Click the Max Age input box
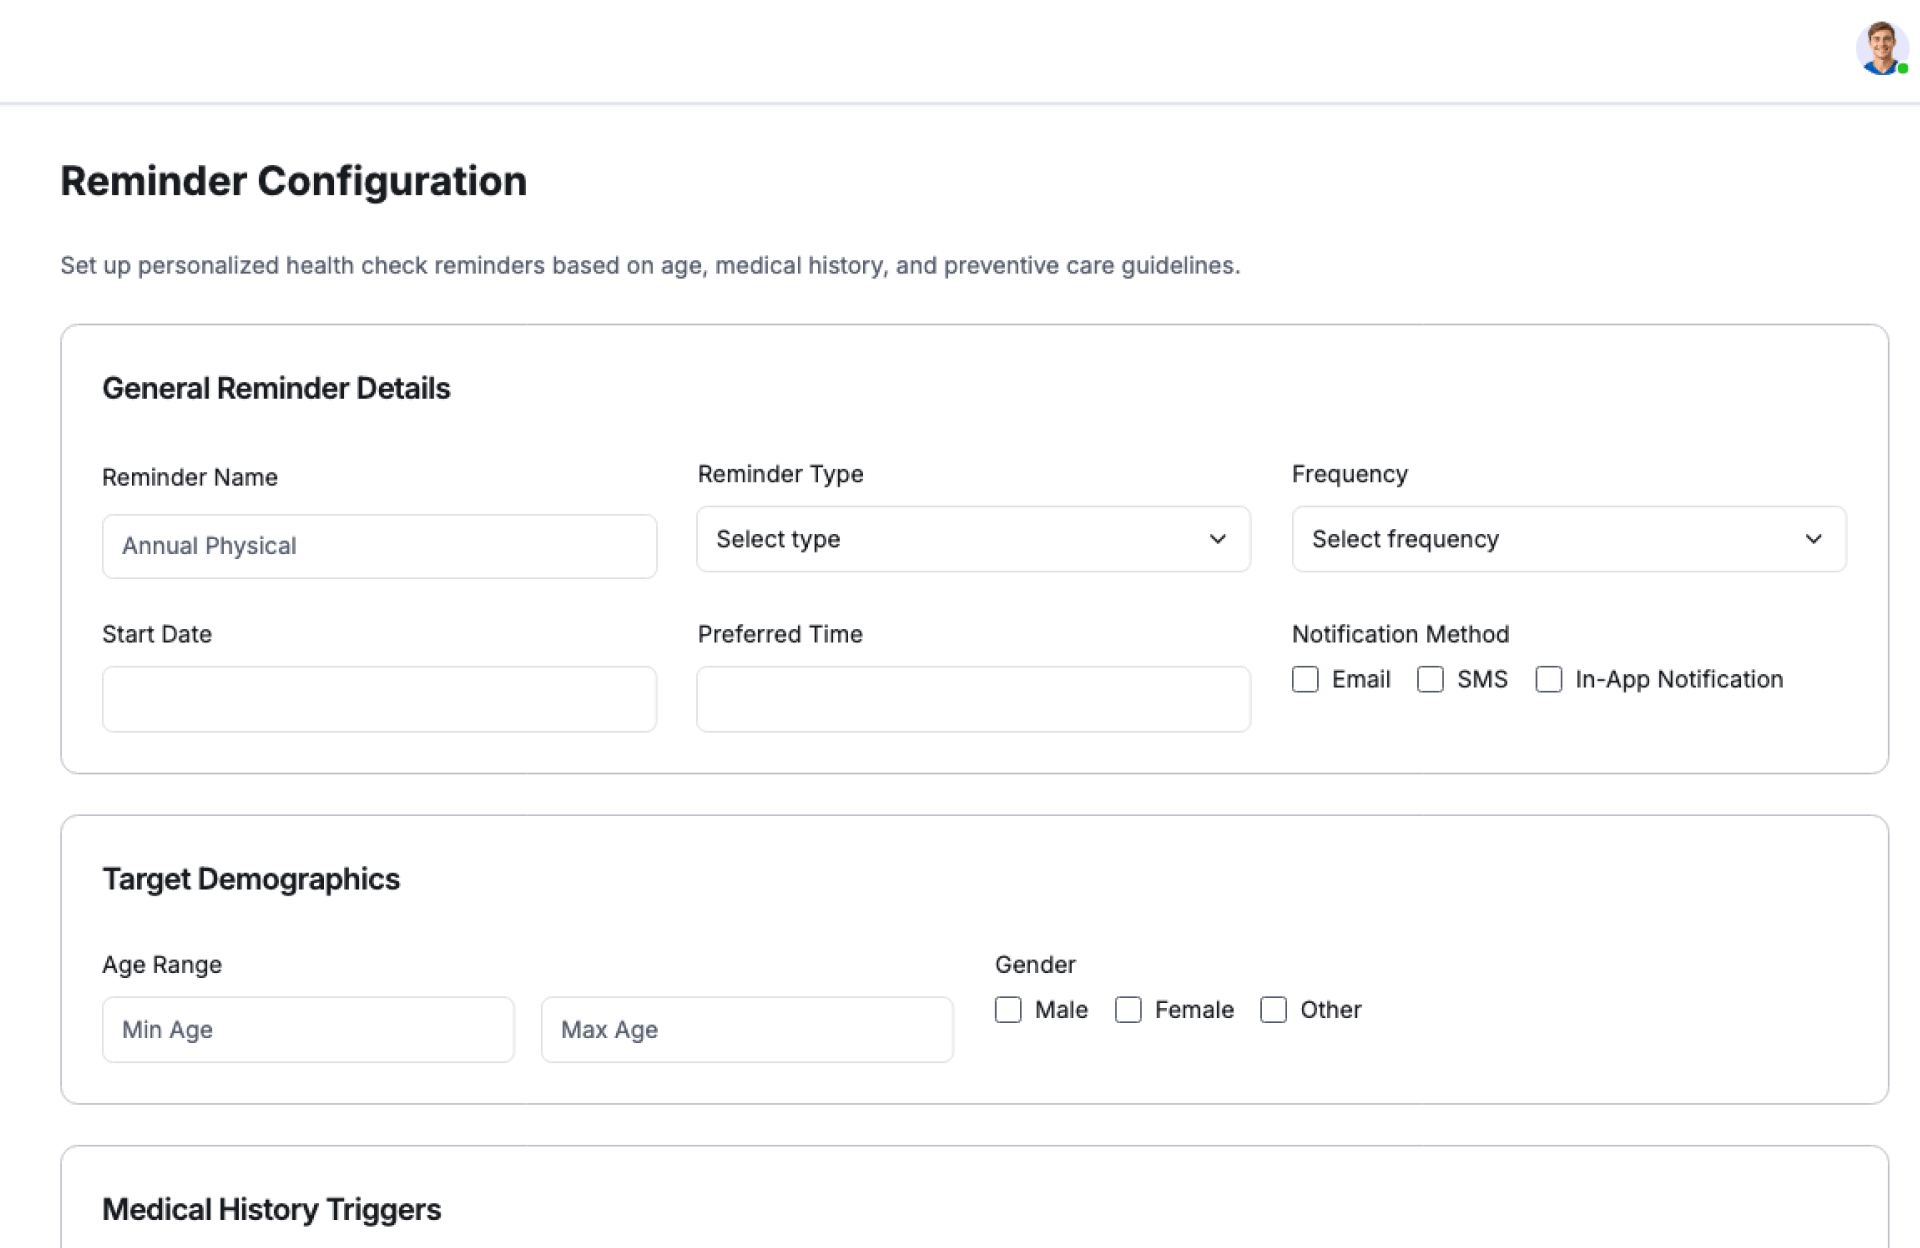Viewport: 1920px width, 1248px height. pyautogui.click(x=746, y=1029)
